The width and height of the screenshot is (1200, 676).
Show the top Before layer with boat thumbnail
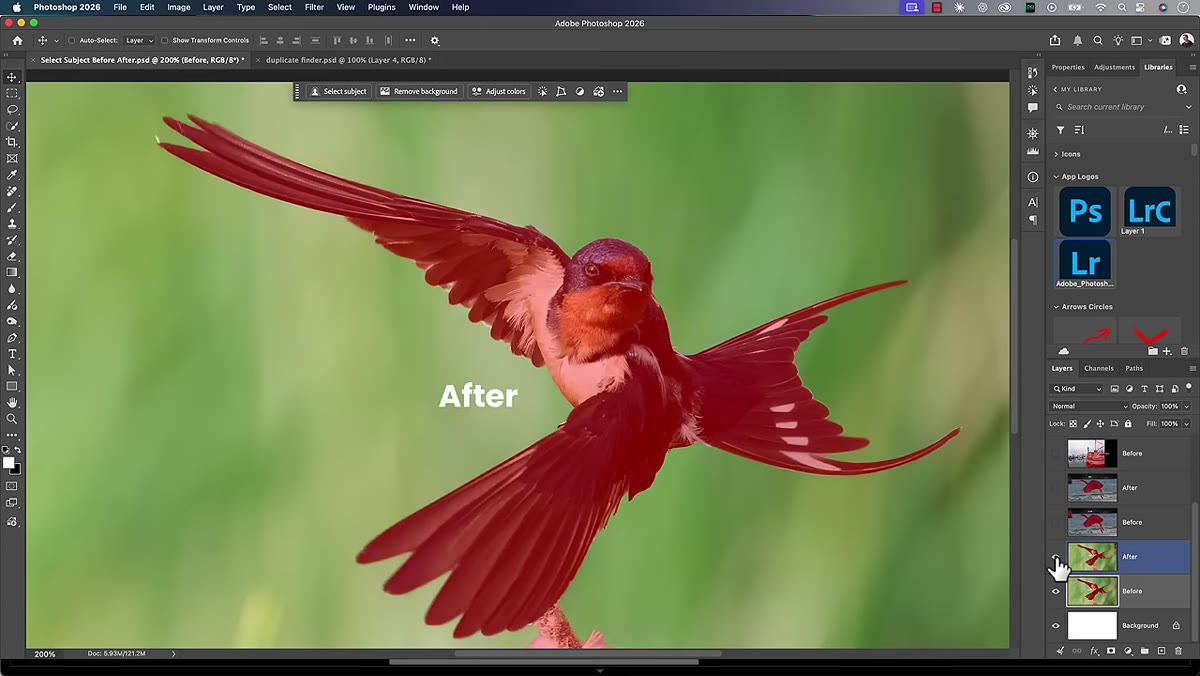pos(1055,453)
